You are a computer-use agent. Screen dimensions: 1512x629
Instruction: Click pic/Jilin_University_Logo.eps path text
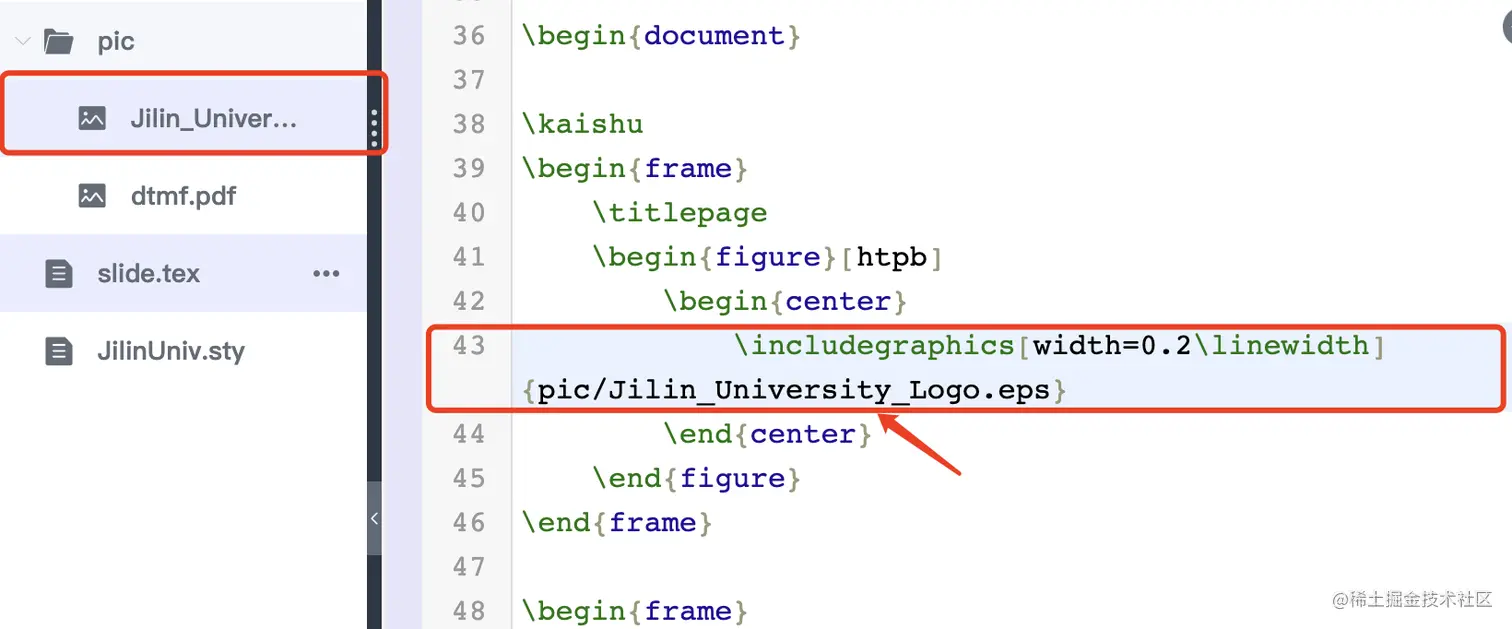point(794,390)
